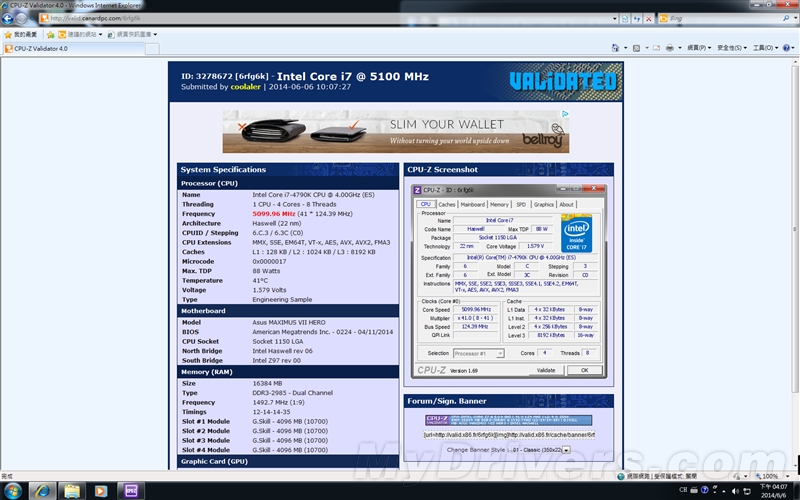The width and height of the screenshot is (800, 500).
Task: Click Internet Explorer taskbar icon
Action: tap(42, 491)
